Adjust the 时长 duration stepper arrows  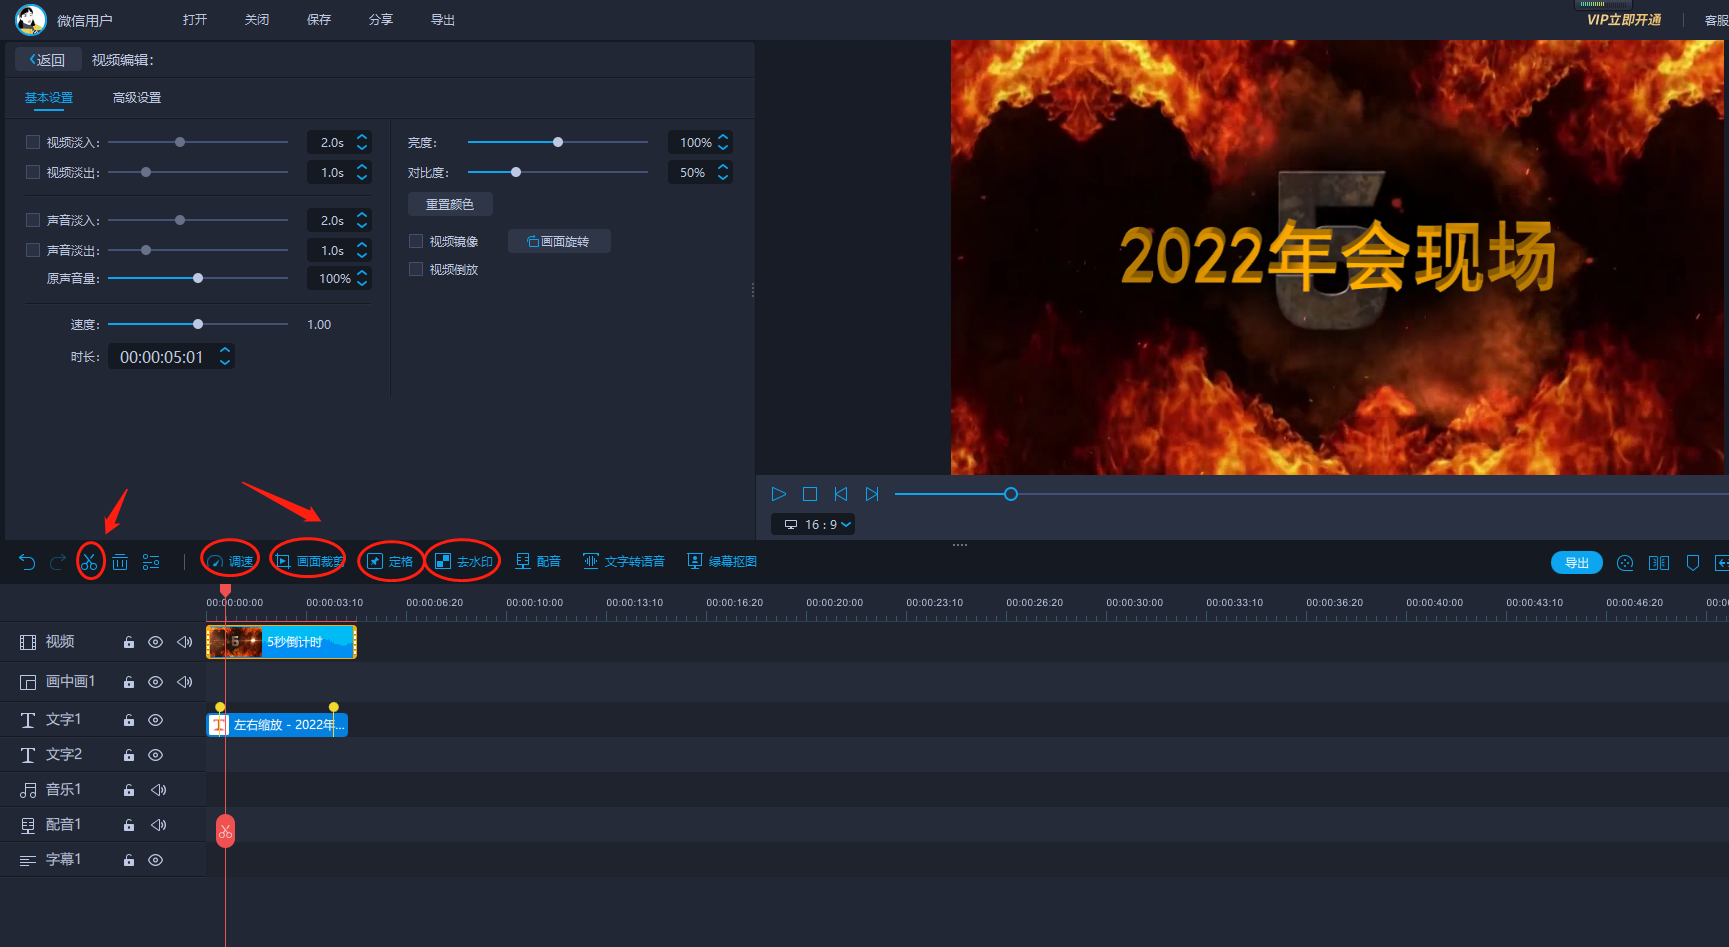click(225, 356)
